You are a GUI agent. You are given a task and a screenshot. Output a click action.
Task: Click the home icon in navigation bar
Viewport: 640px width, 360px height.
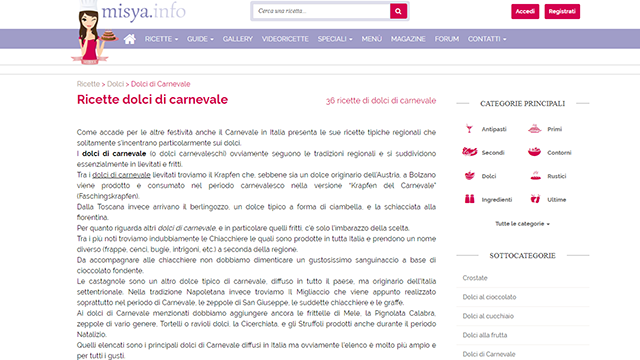pos(130,39)
